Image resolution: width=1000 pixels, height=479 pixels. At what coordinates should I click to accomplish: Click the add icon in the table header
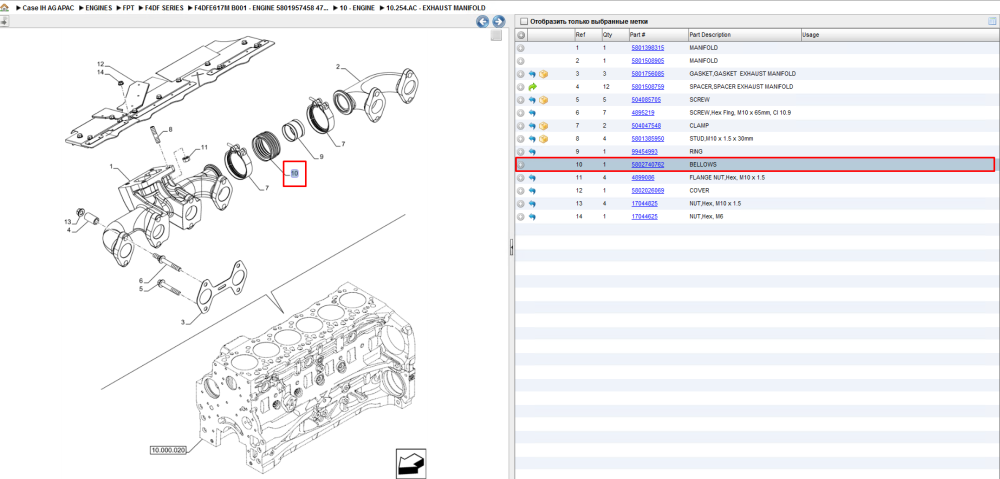(x=521, y=35)
